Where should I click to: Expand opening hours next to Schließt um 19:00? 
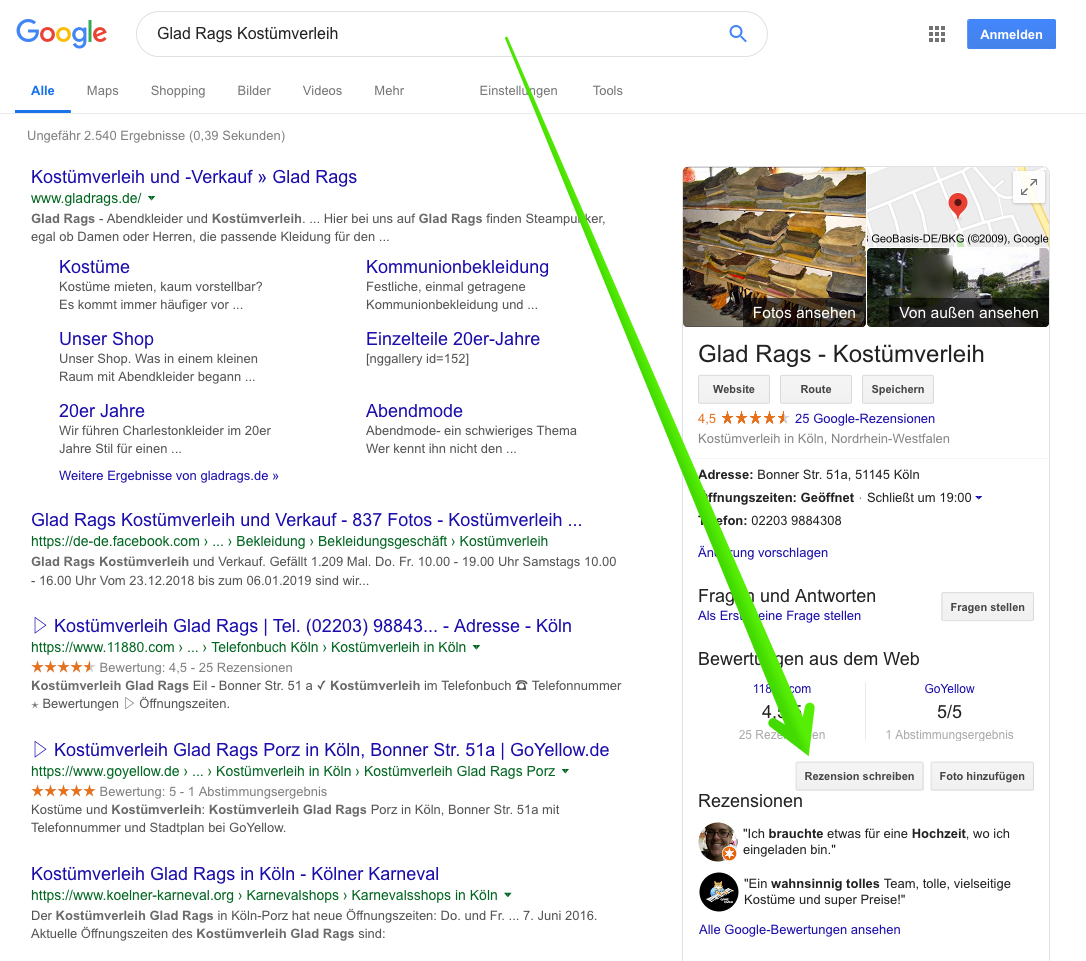[x=979, y=498]
